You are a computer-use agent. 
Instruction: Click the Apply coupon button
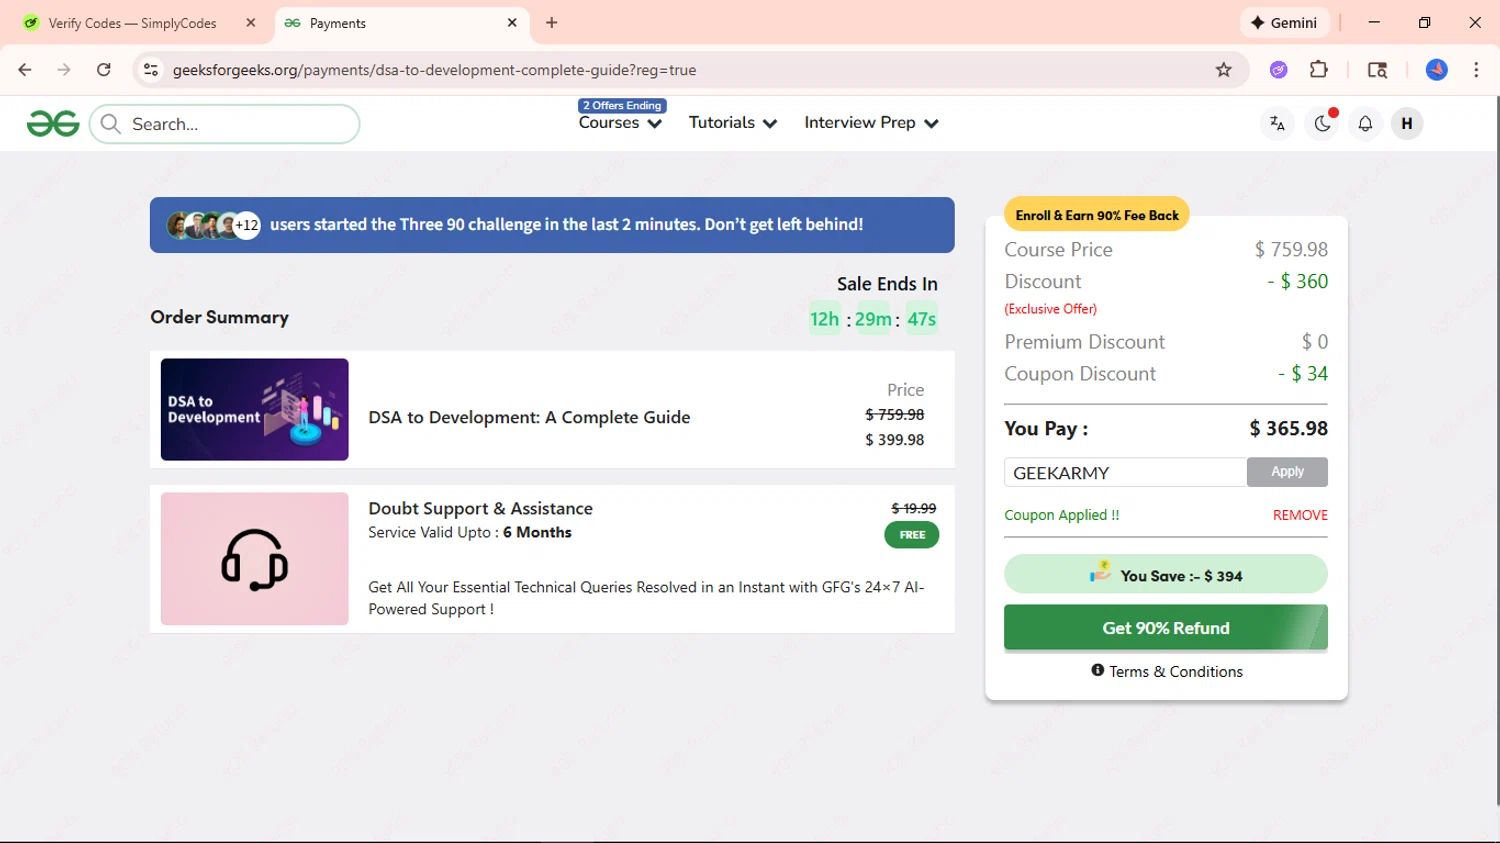tap(1287, 472)
